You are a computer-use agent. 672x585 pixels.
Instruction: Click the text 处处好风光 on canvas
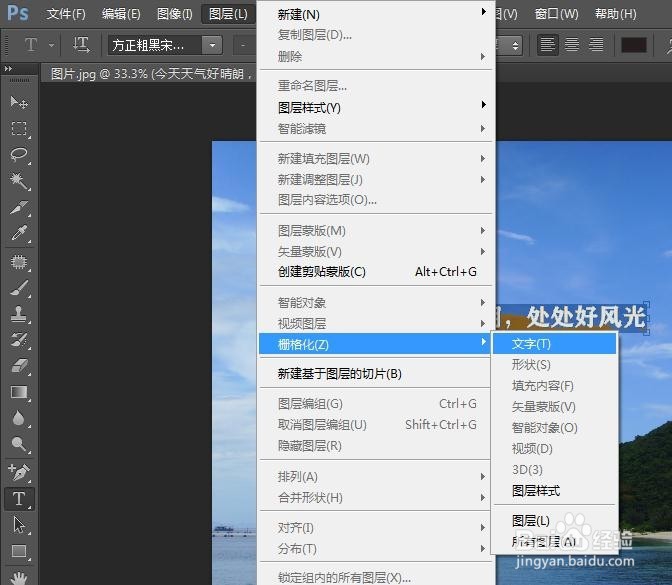point(586,317)
